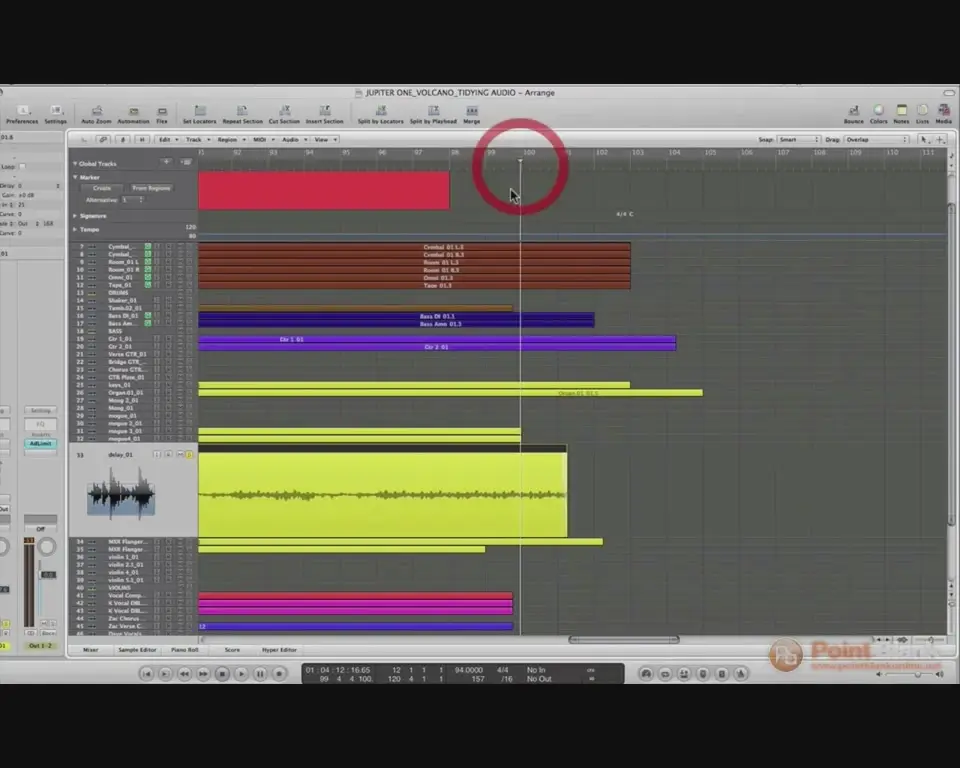The height and width of the screenshot is (768, 960).
Task: Expand the Tempo global track
Action: tap(75, 229)
